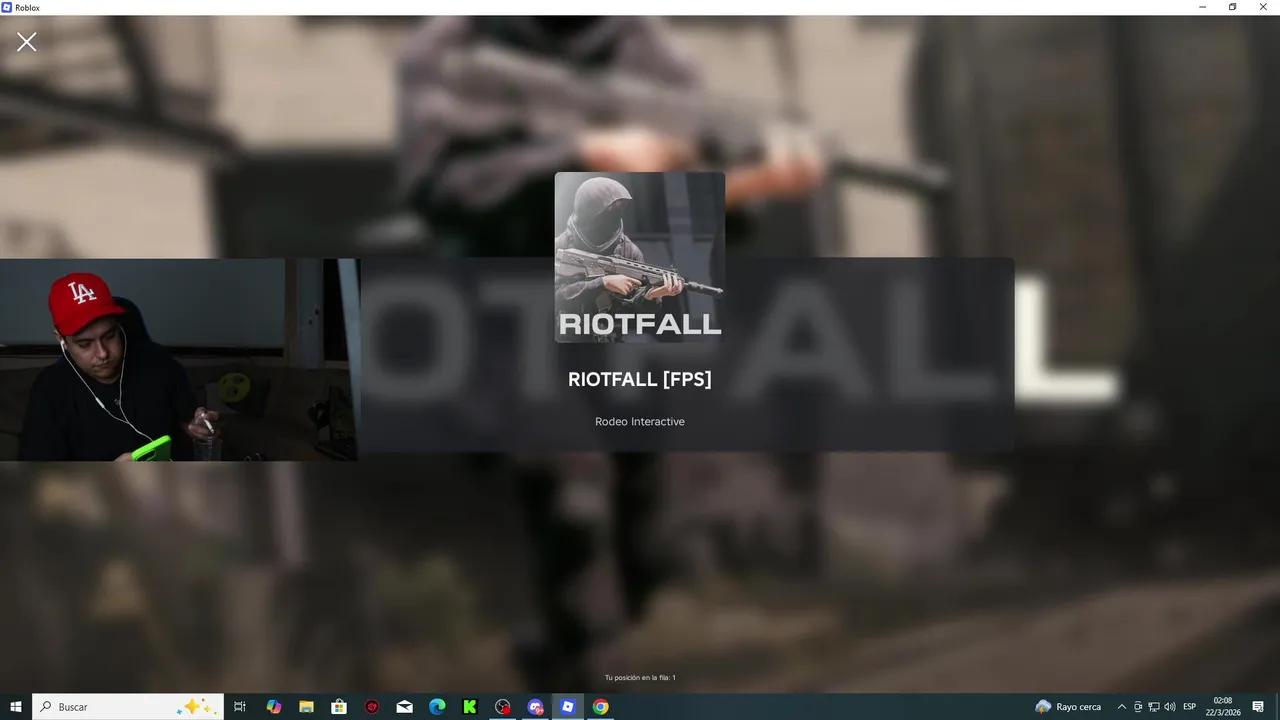Open the Mail app from the taskbar

point(404,707)
